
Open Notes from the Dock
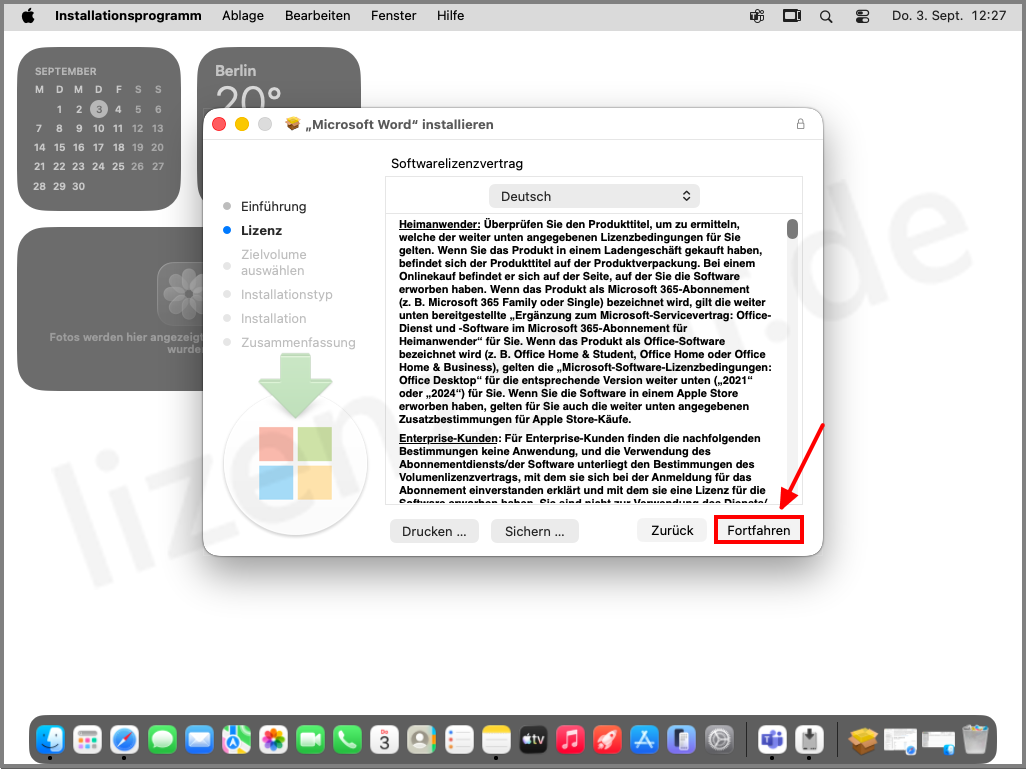click(496, 740)
